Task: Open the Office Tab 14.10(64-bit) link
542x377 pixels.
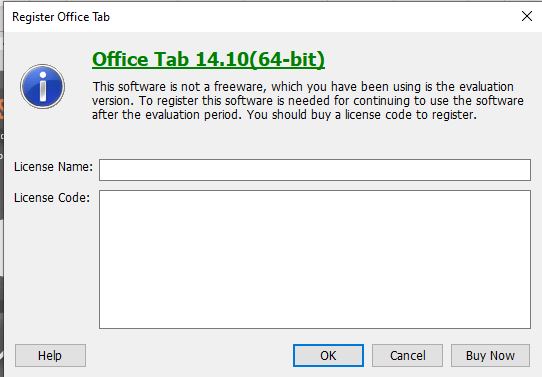Action: 208,59
